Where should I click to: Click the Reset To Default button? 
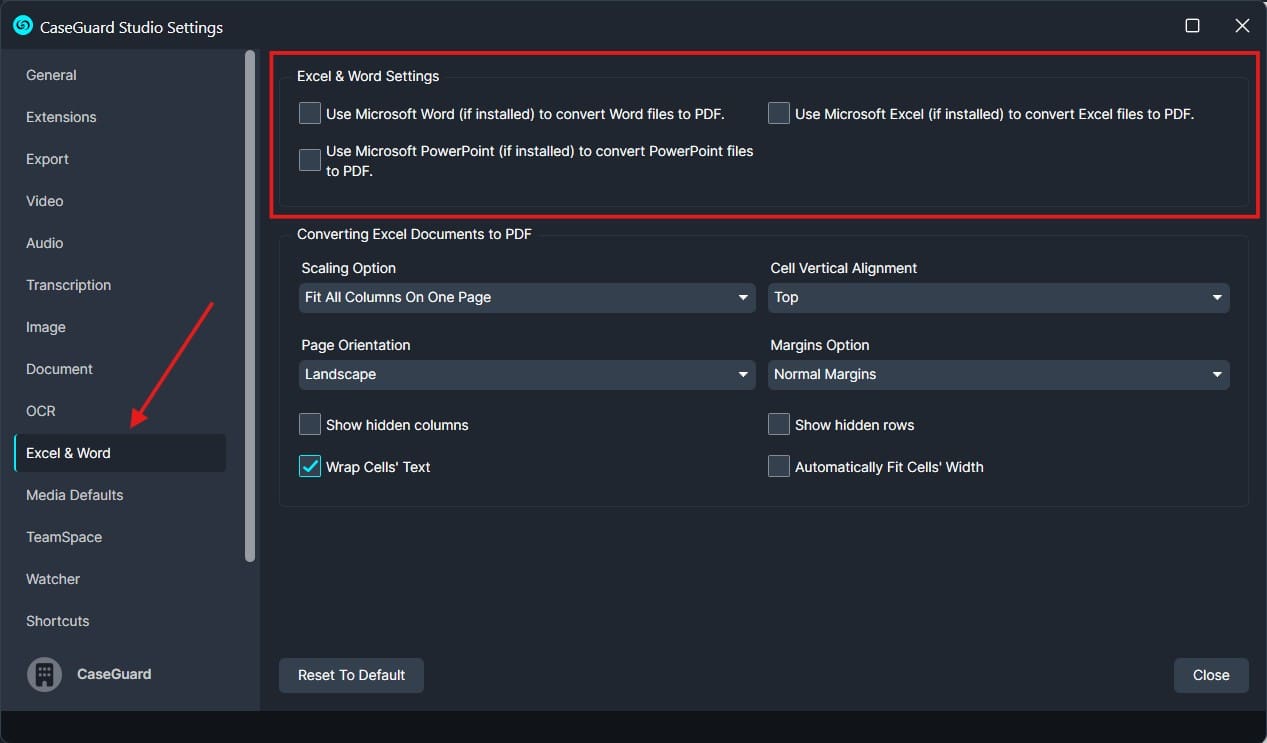351,675
